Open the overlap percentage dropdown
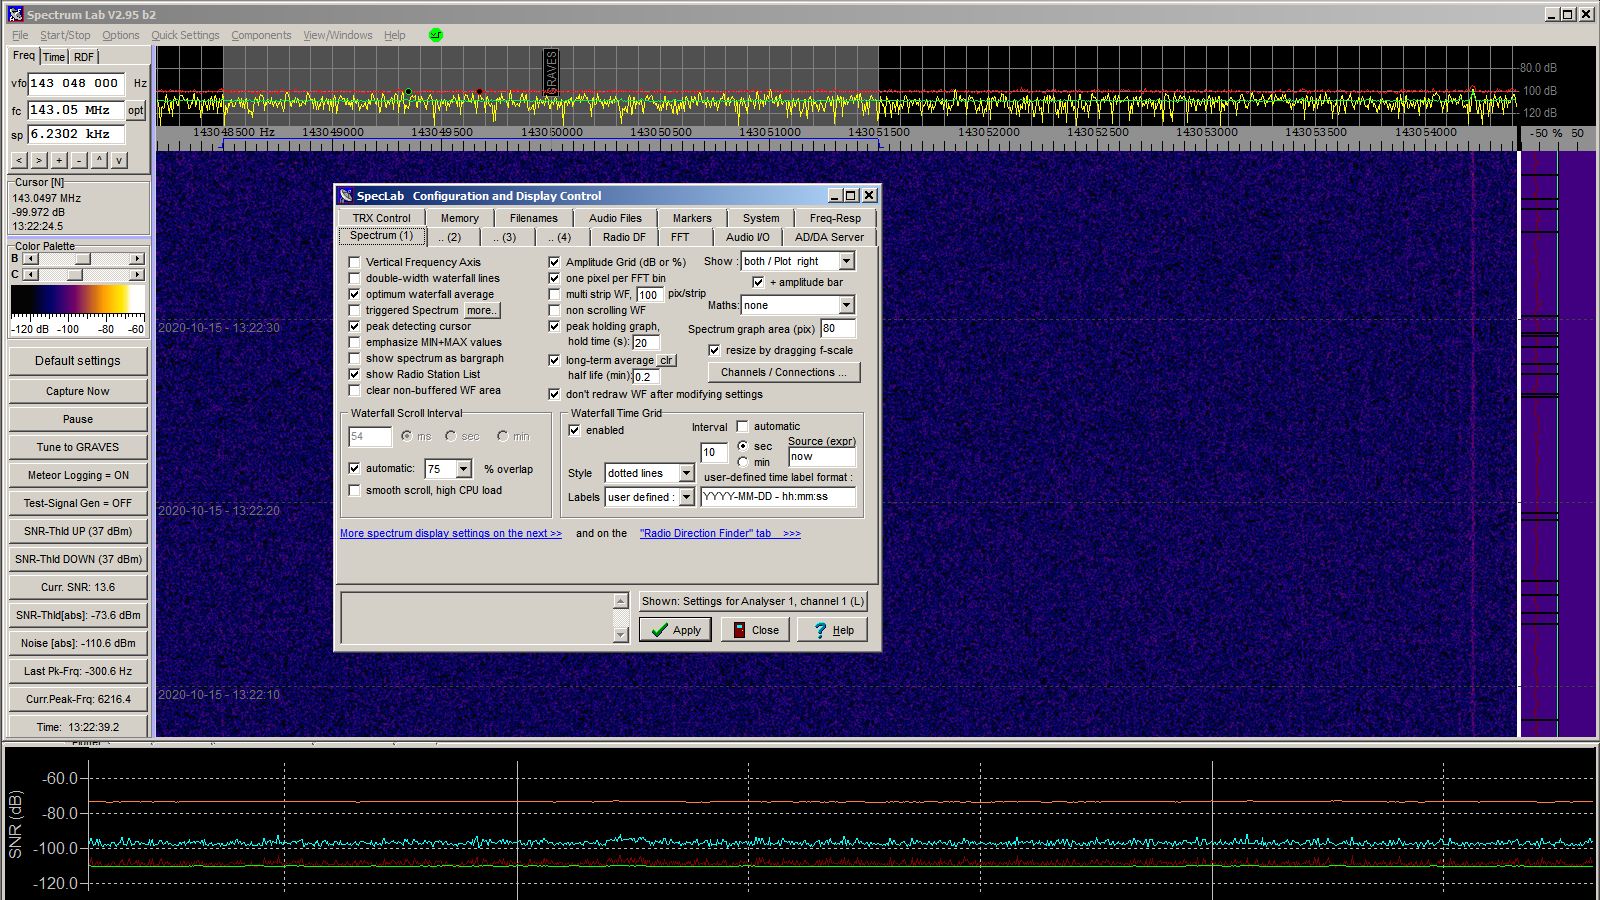Screen dimensions: 1600x900 tap(463, 469)
